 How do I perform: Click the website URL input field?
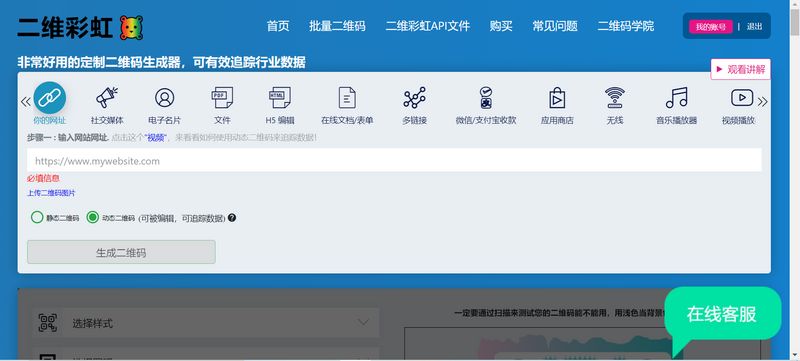pyautogui.click(x=394, y=160)
